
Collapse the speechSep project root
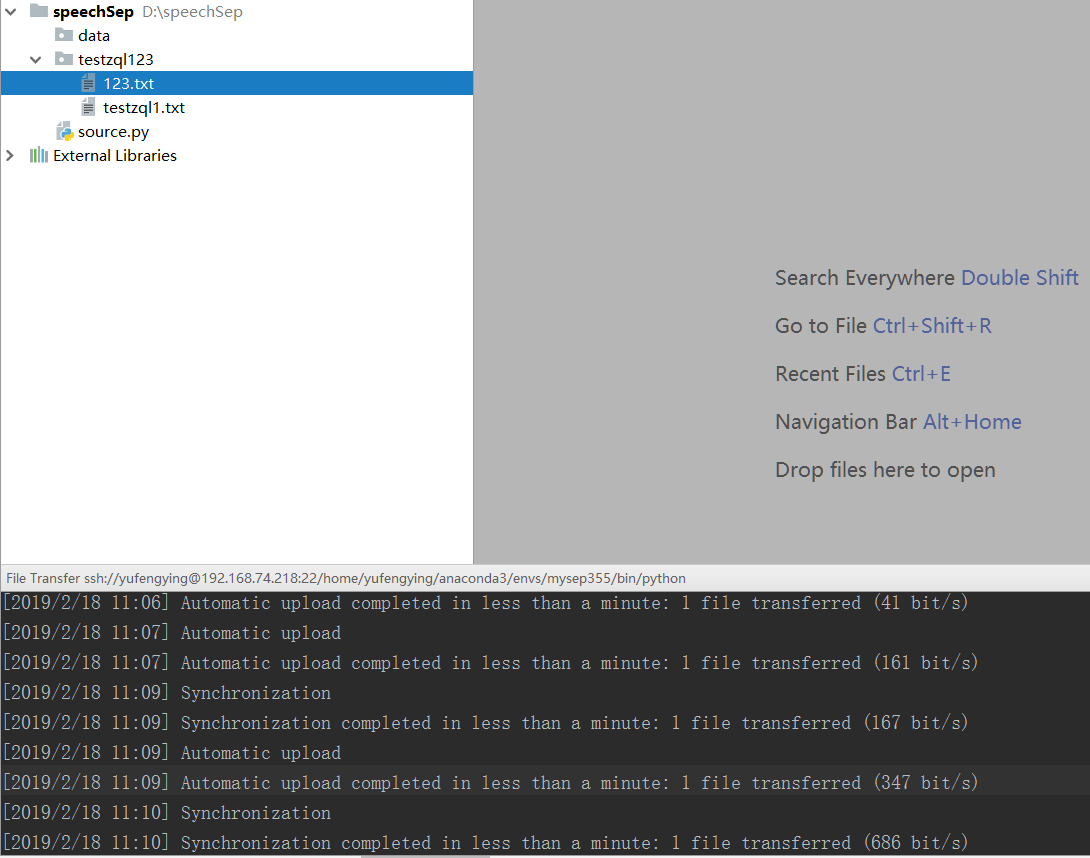[10, 12]
